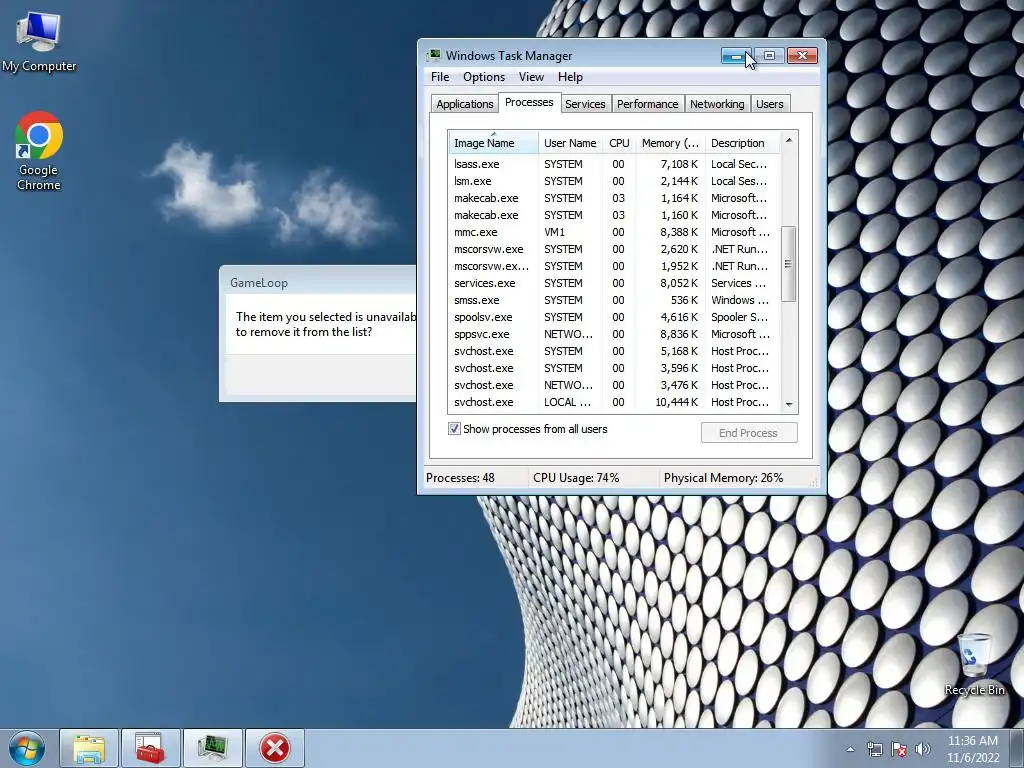Click the GameLoop dialog message text
1024x768 pixels.
326,324
